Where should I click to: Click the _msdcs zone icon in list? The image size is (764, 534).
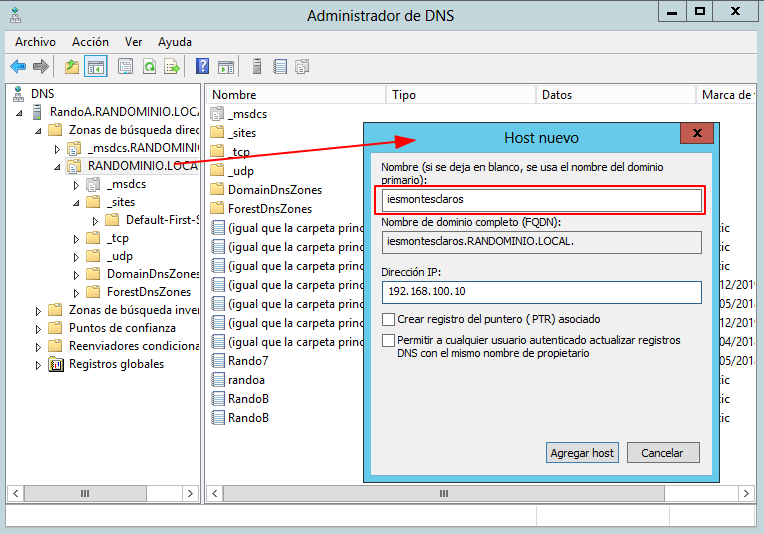click(x=217, y=114)
